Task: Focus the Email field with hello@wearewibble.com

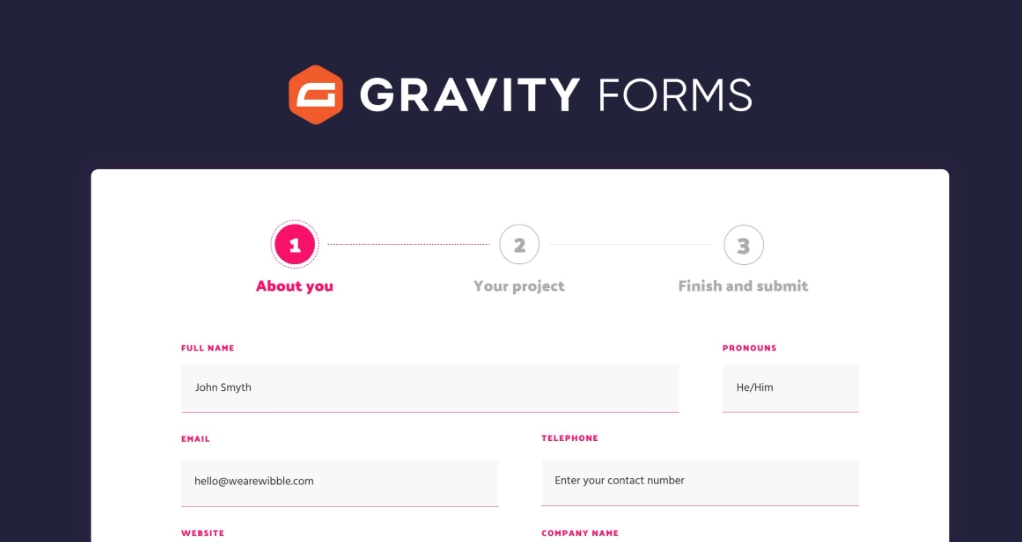Action: pos(340,483)
